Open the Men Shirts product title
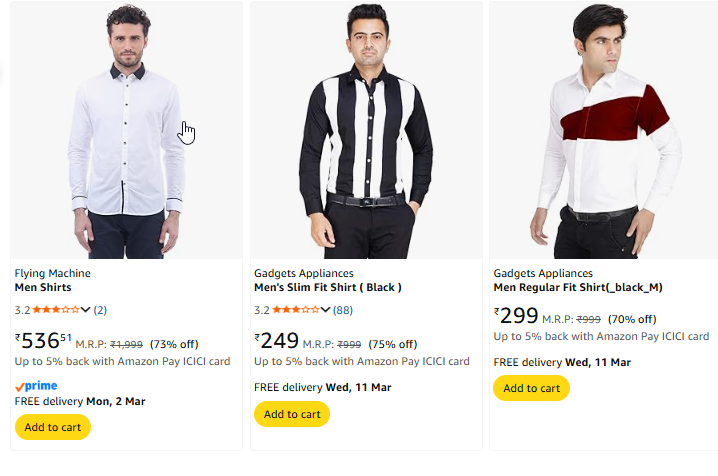718x476 pixels. 43,288
